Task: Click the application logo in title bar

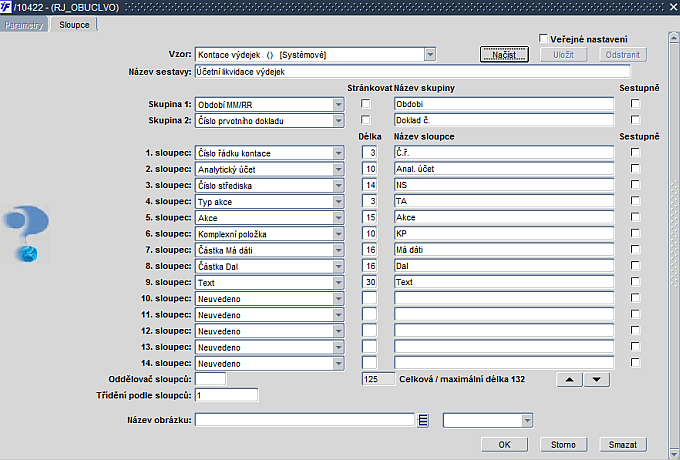Action: point(6,7)
